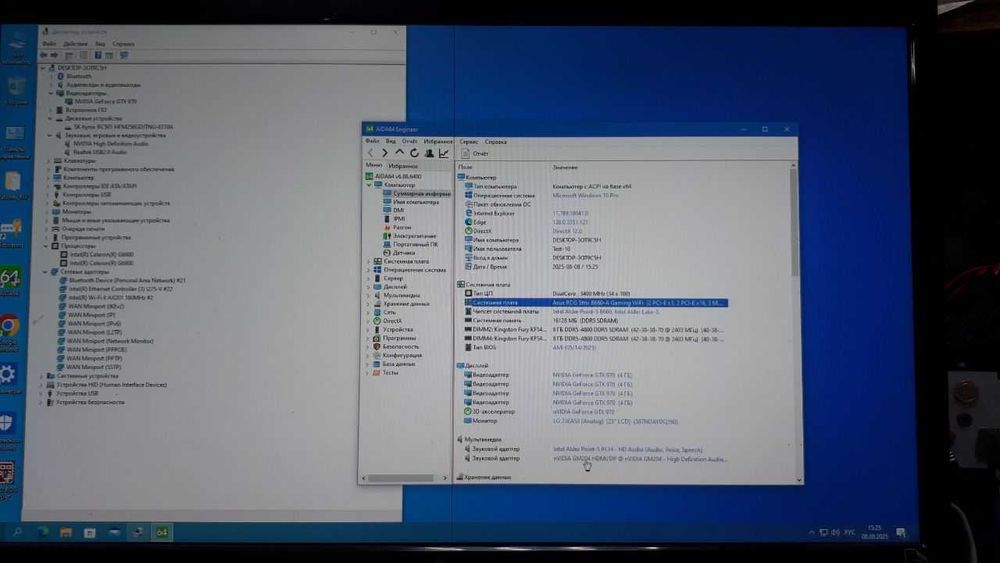Collapse Видеоадаптеры node in Device Manager

pyautogui.click(x=51, y=93)
